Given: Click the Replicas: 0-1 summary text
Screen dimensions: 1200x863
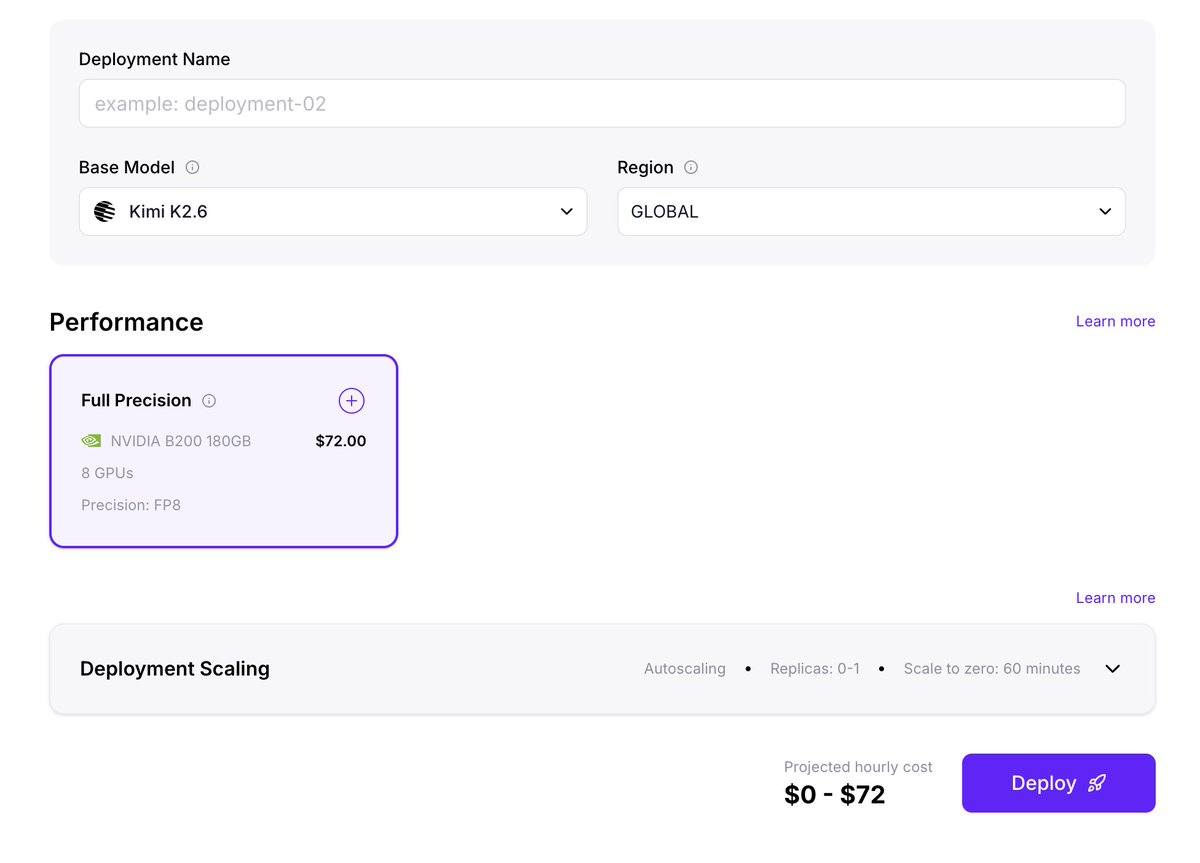Looking at the screenshot, I should point(815,669).
